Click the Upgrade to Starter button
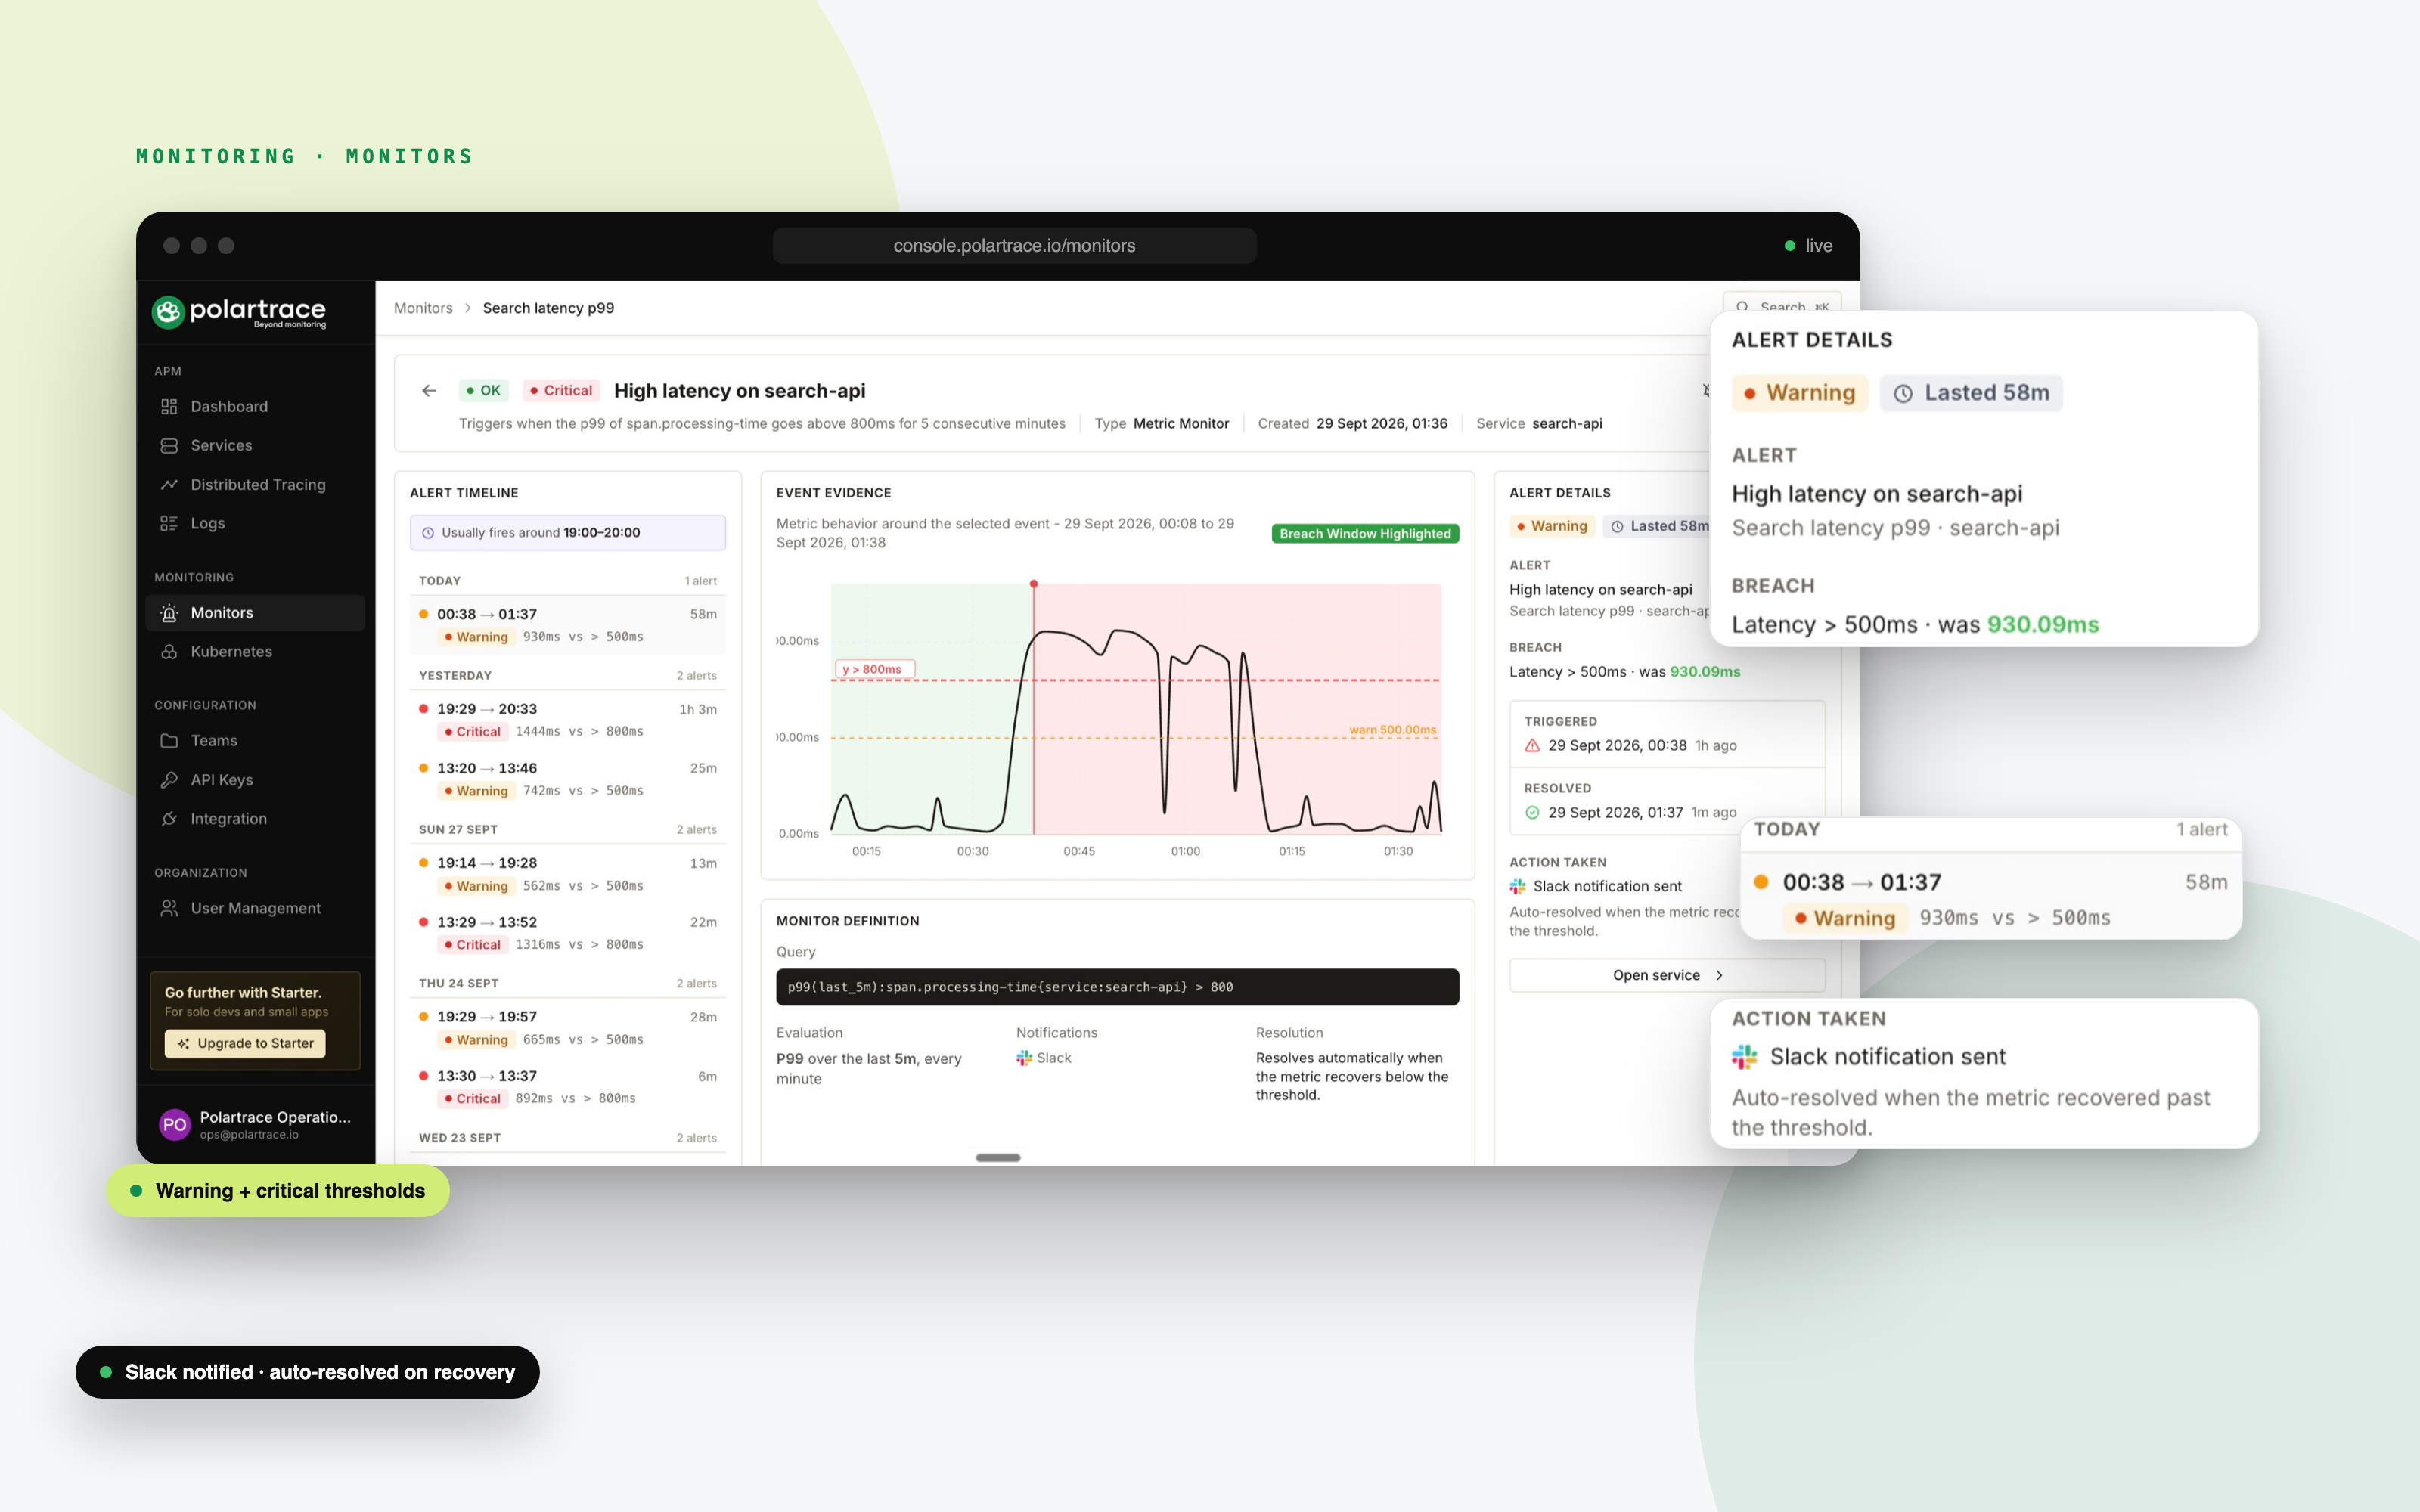Screen dimensions: 2420x1512 click(245, 1043)
